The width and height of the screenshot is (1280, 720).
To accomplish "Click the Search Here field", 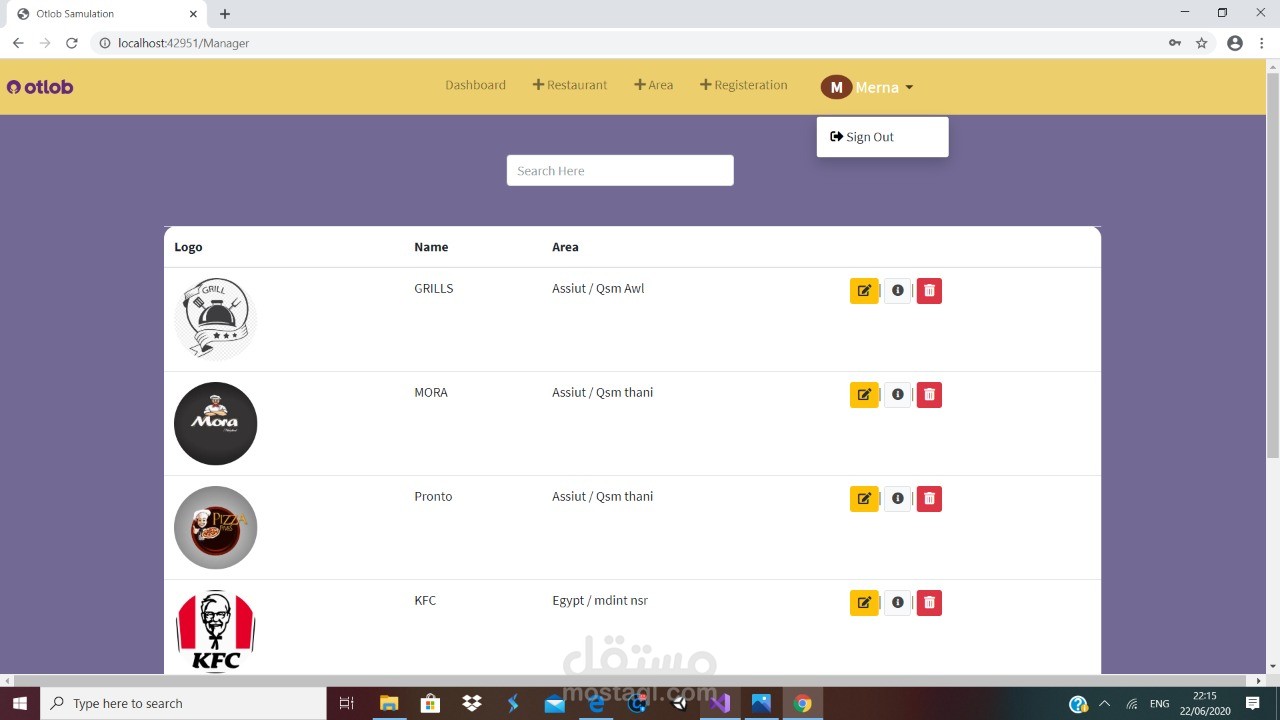I will click(x=620, y=170).
